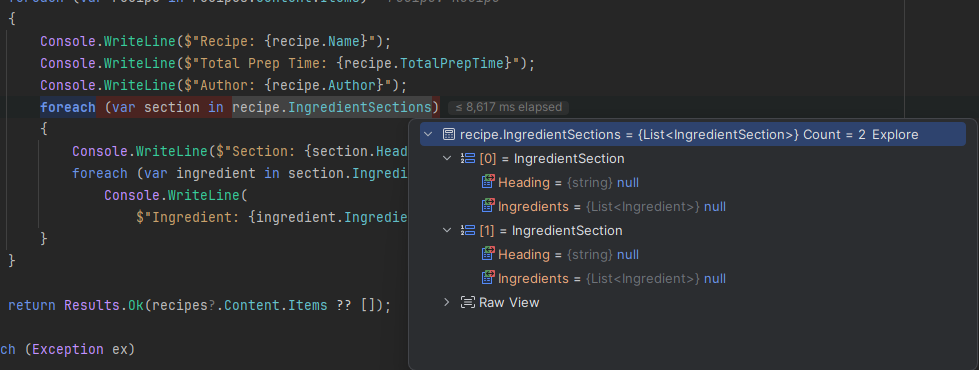Click the Raw View icon
This screenshot has width=979, height=370.
468,302
